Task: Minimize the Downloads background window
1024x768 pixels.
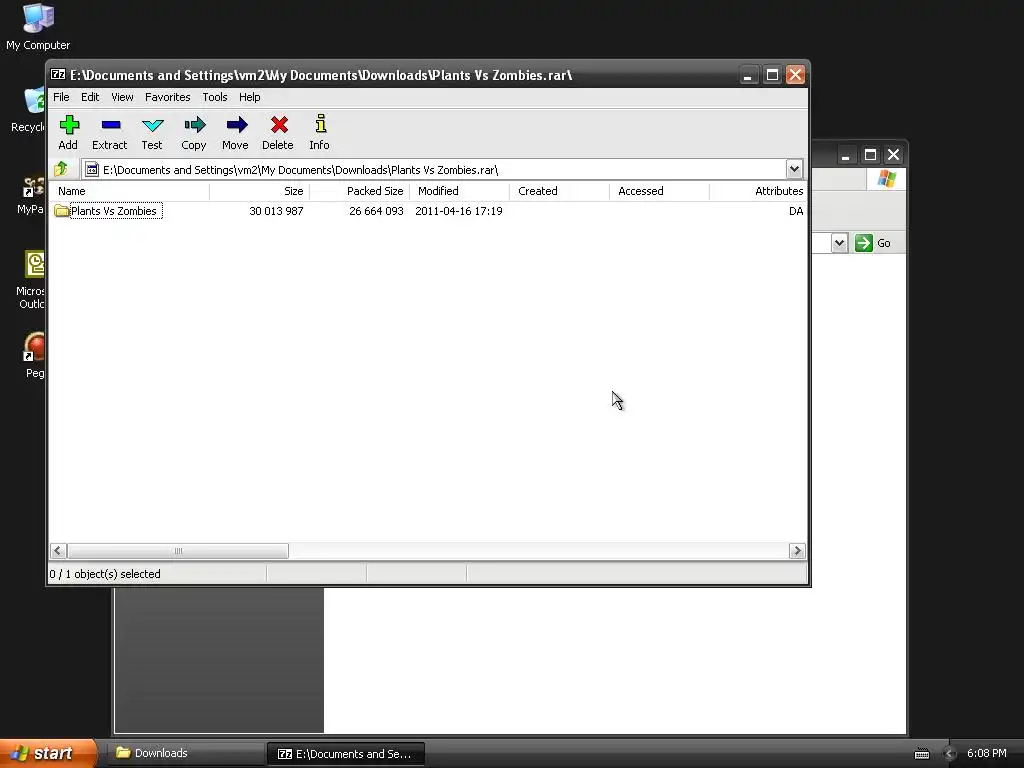Action: [x=846, y=155]
